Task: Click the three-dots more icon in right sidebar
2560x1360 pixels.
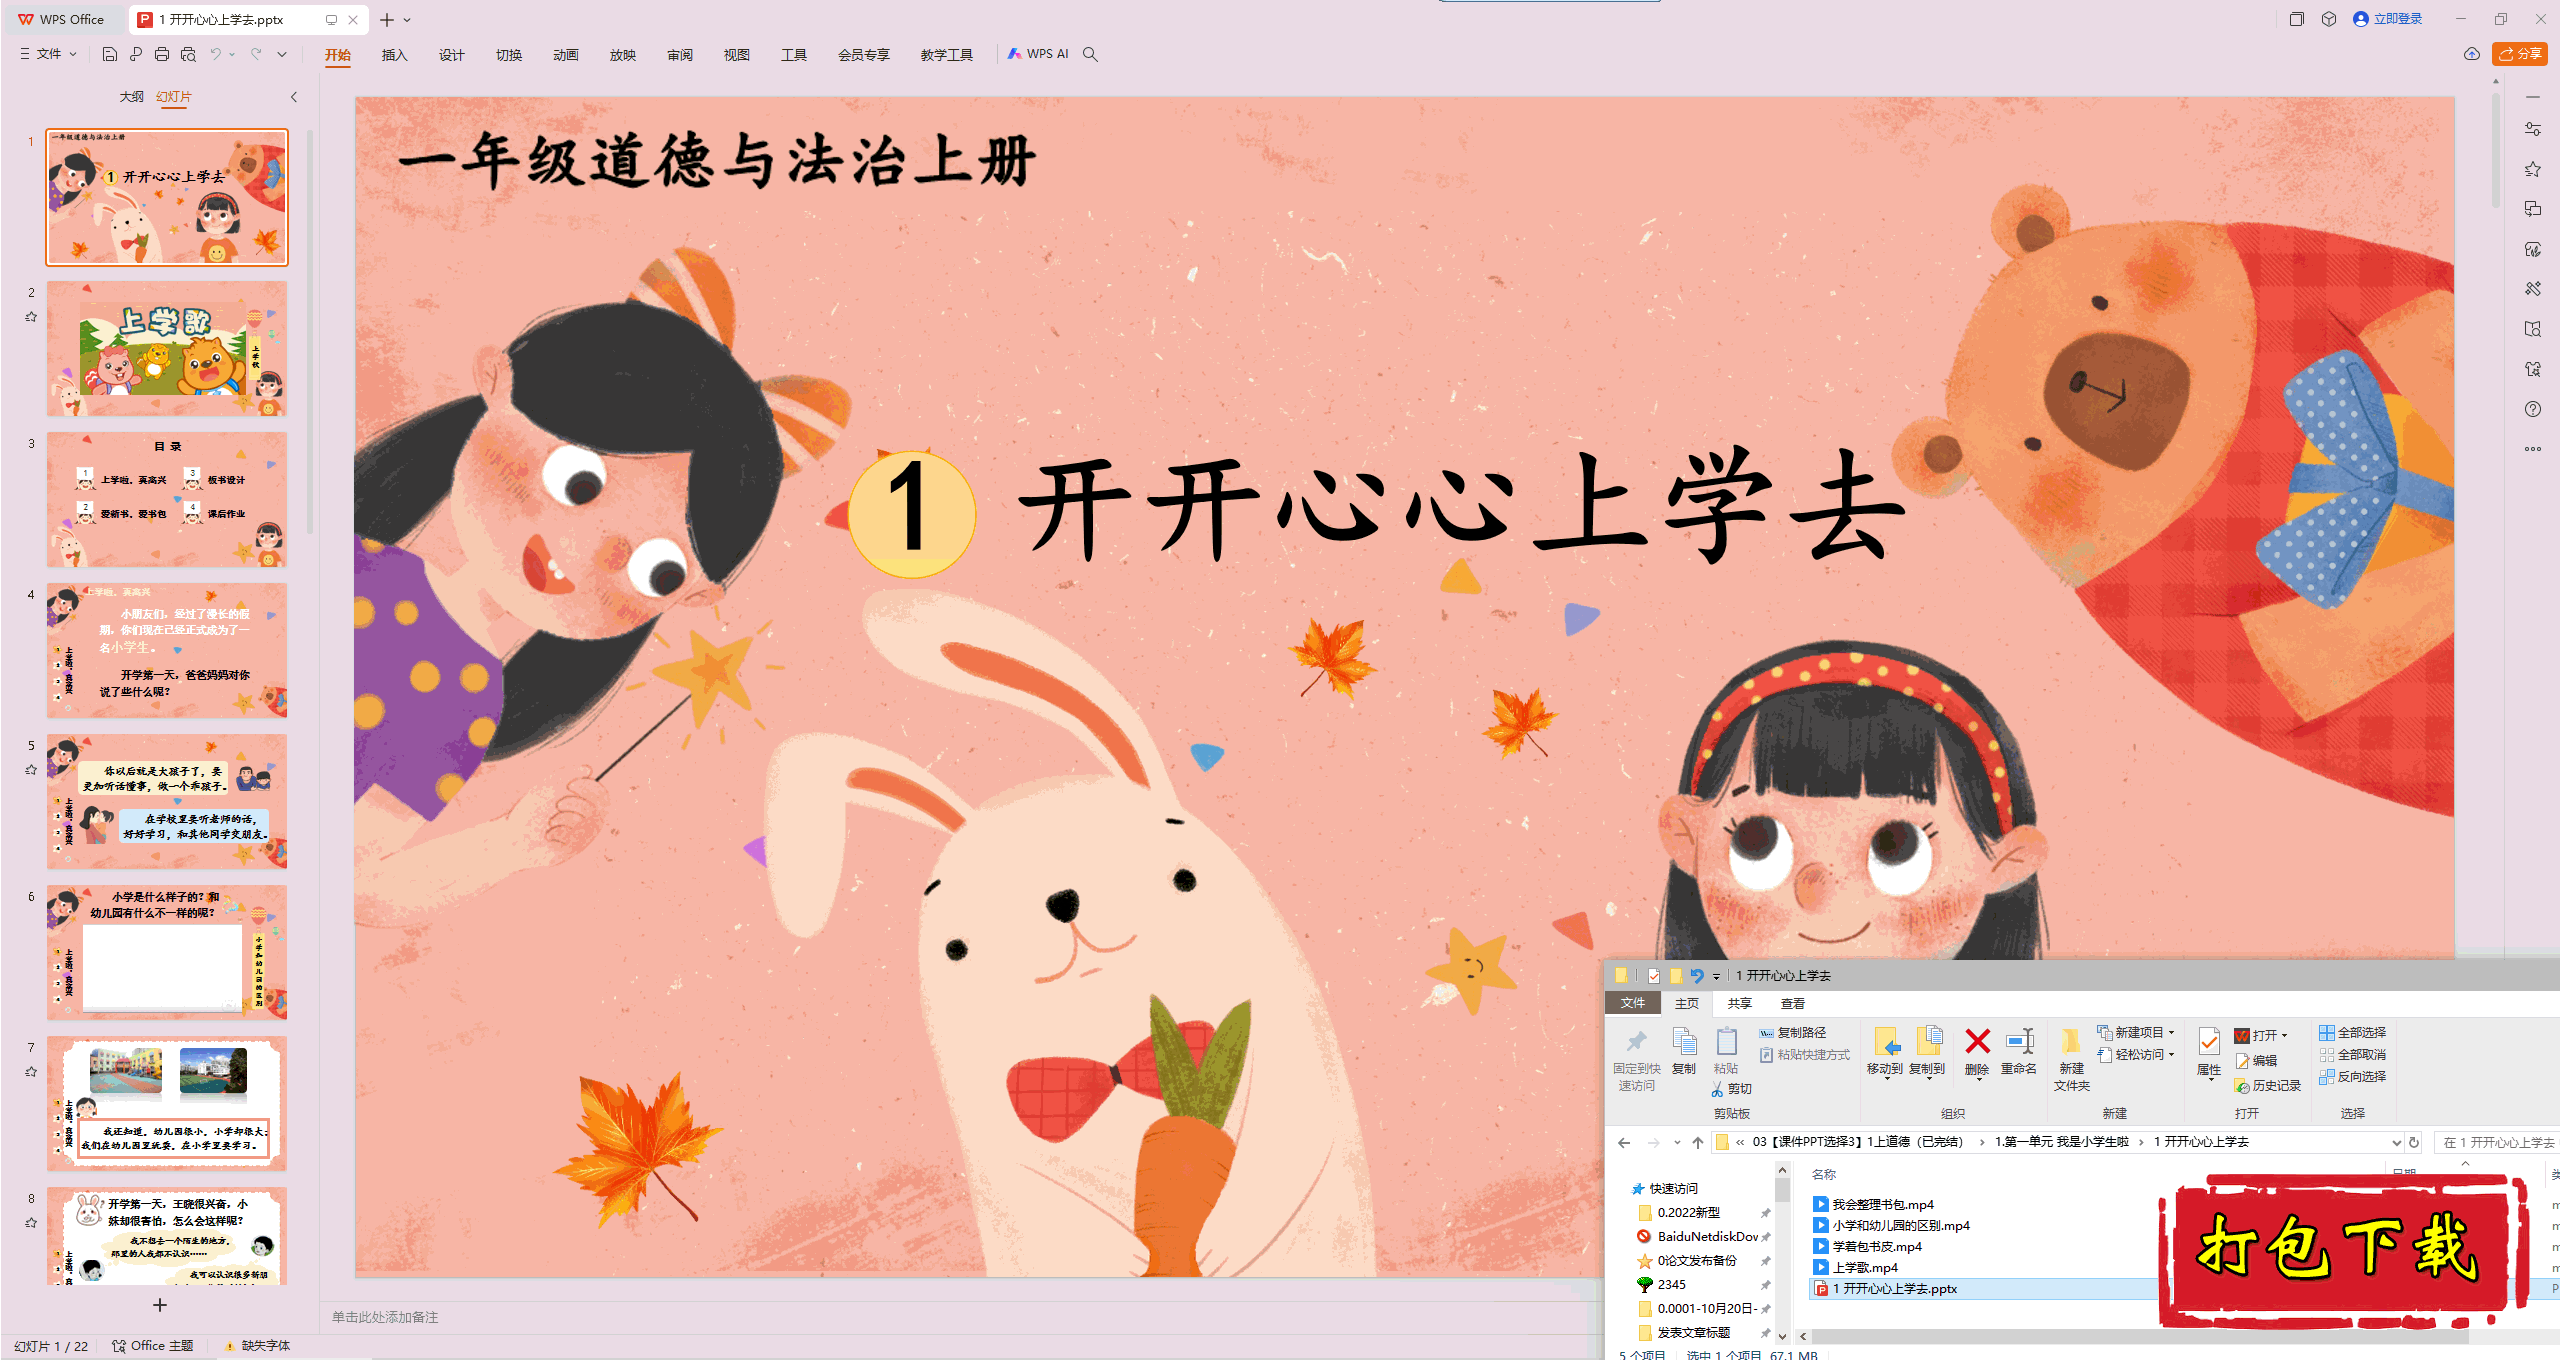Action: coord(2533,449)
